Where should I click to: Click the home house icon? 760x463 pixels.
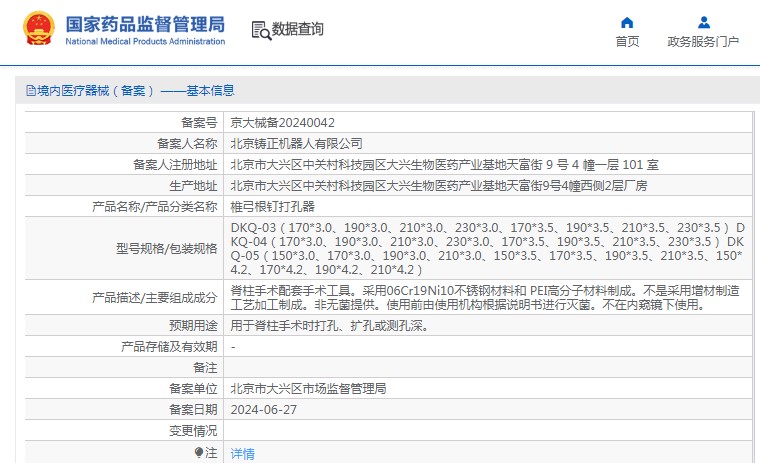627,22
